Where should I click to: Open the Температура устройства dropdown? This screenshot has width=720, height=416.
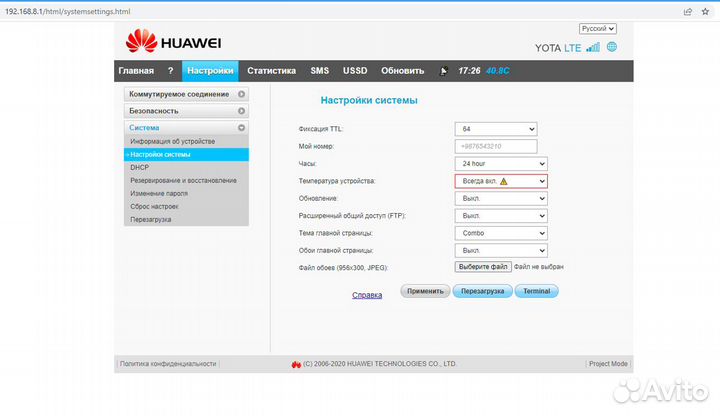coord(500,181)
